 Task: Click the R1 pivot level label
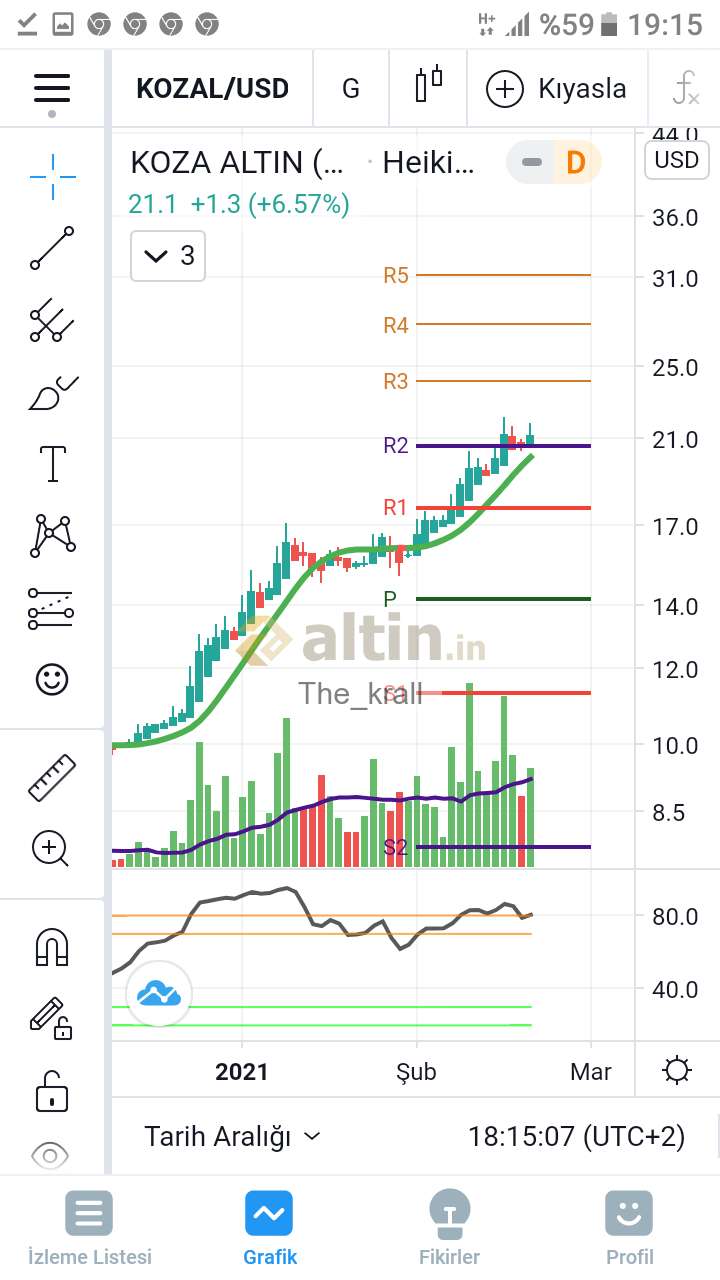pos(396,508)
